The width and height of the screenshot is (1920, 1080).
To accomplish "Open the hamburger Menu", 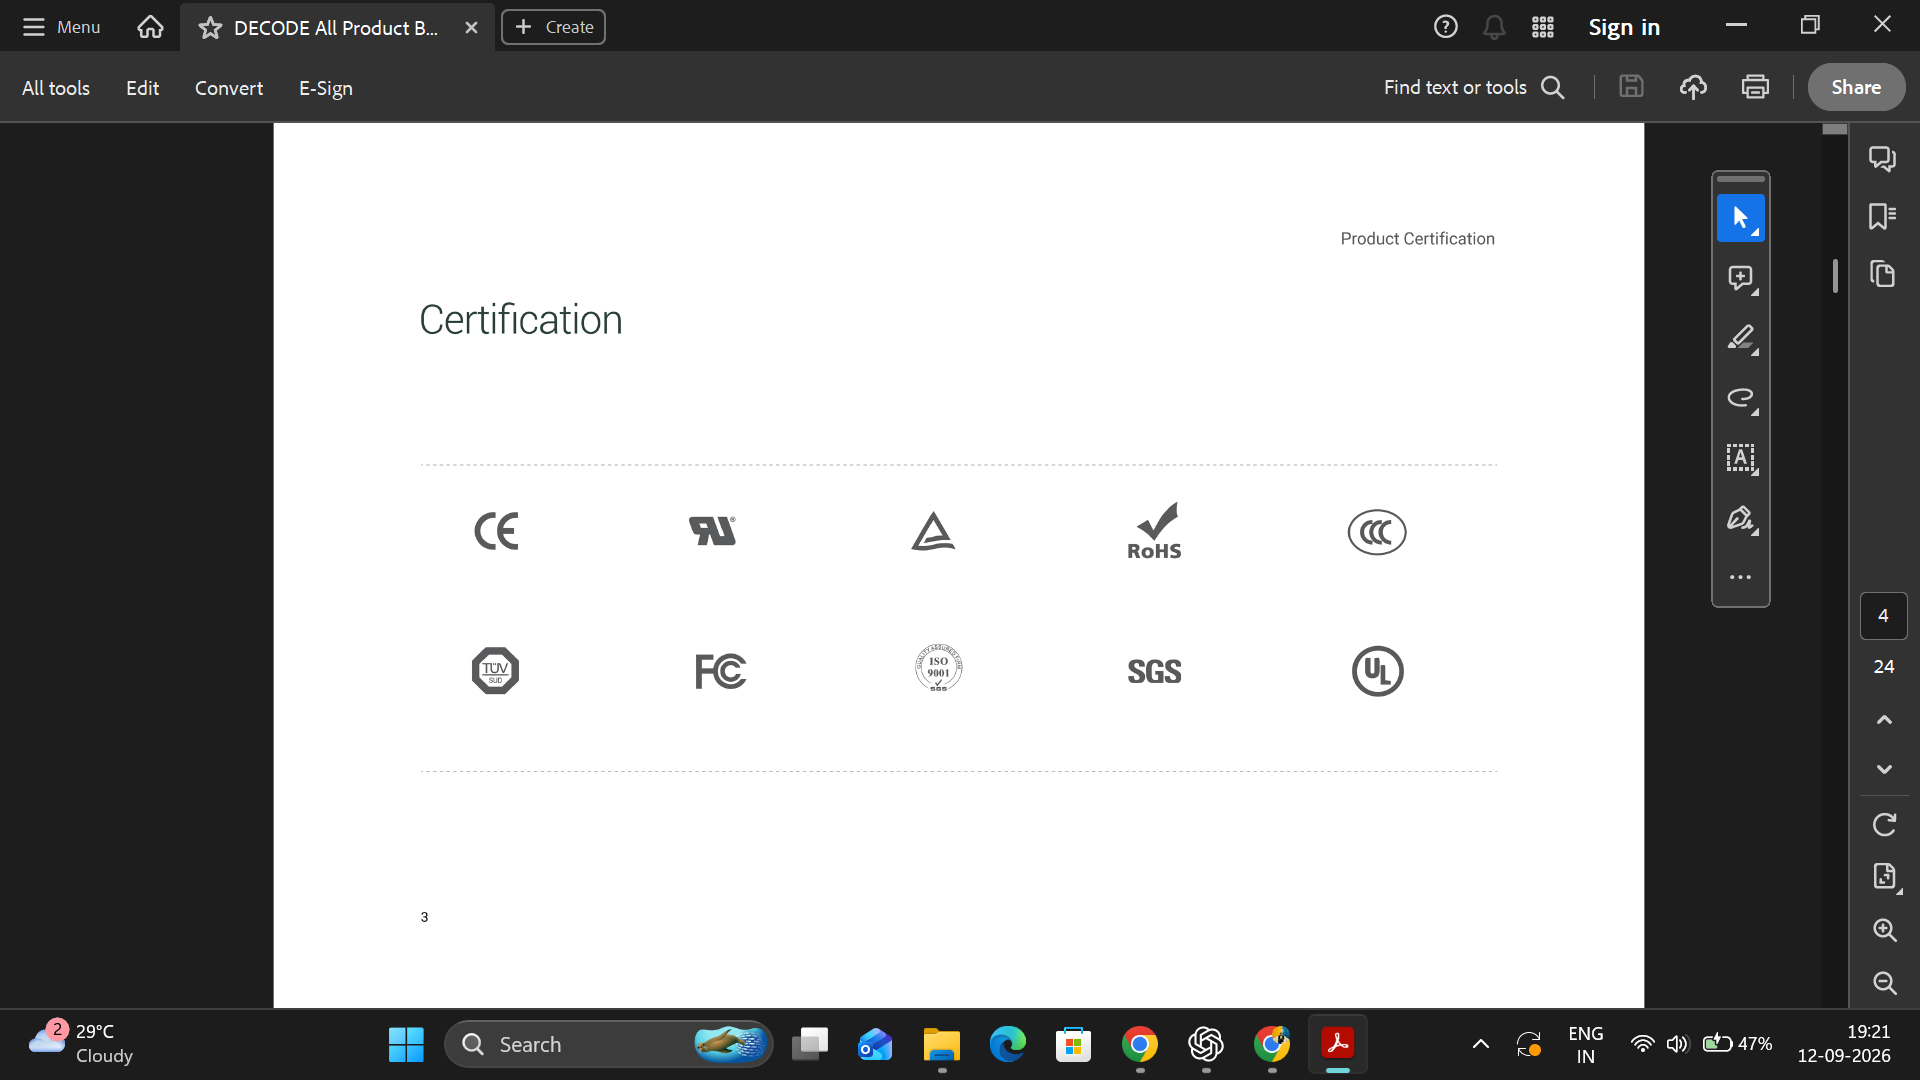I will coord(61,27).
